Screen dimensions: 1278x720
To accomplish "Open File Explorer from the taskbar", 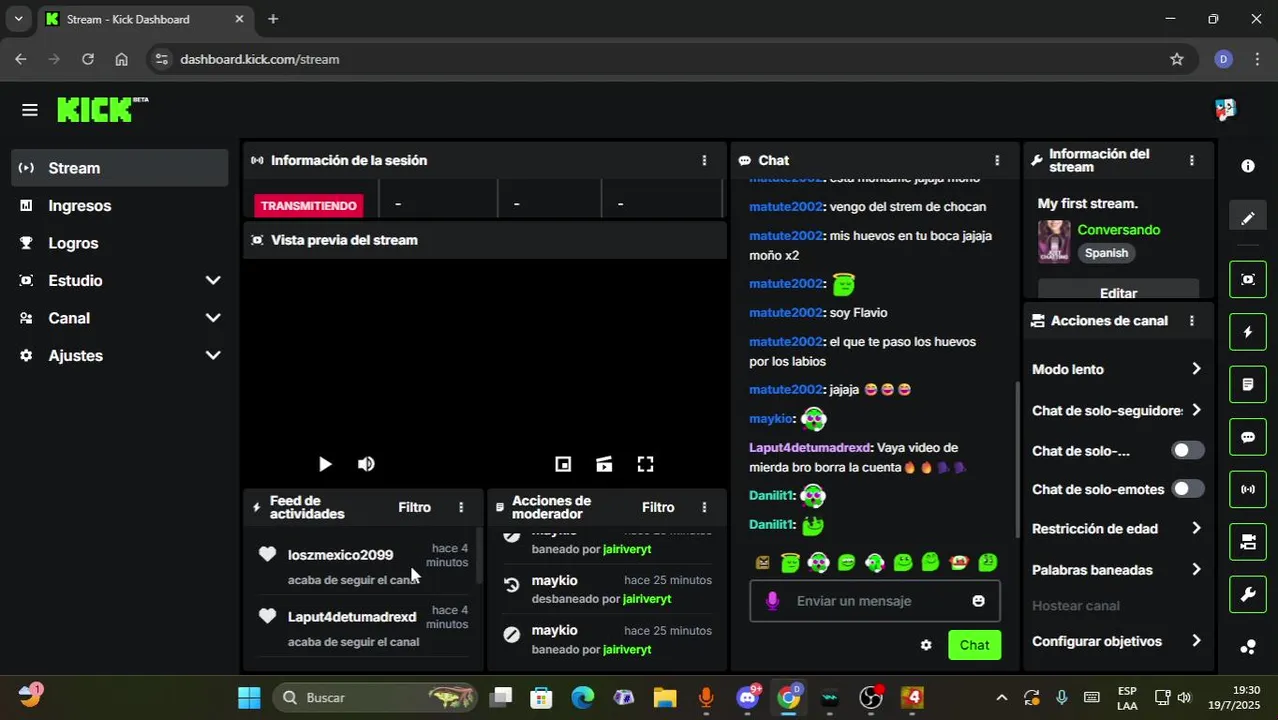I will pyautogui.click(x=664, y=697).
